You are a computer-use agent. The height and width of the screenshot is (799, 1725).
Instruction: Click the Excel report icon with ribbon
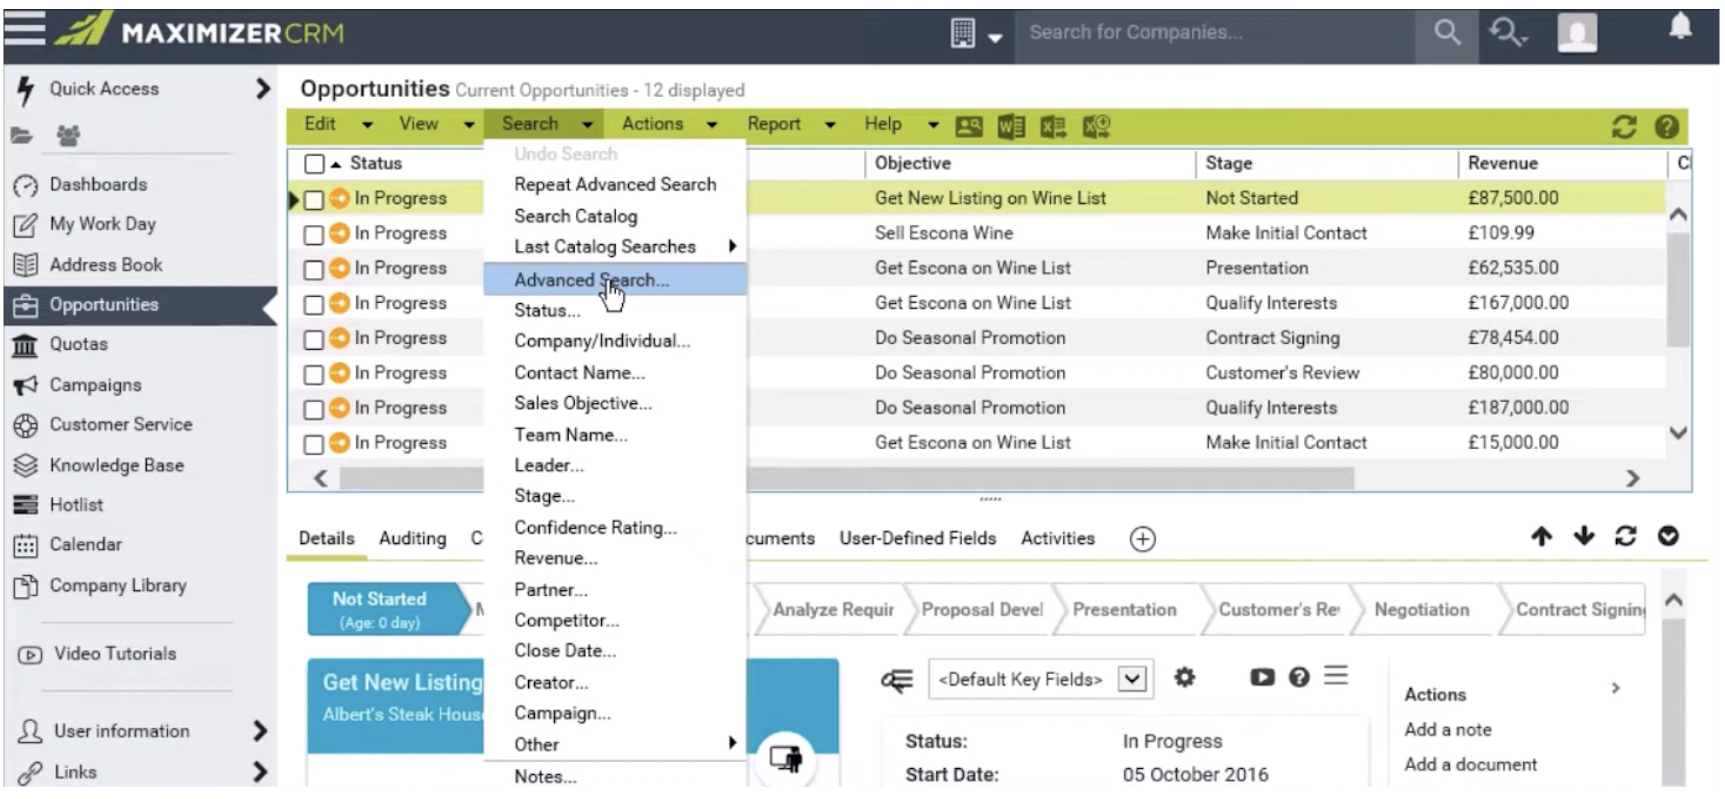(x=1096, y=126)
